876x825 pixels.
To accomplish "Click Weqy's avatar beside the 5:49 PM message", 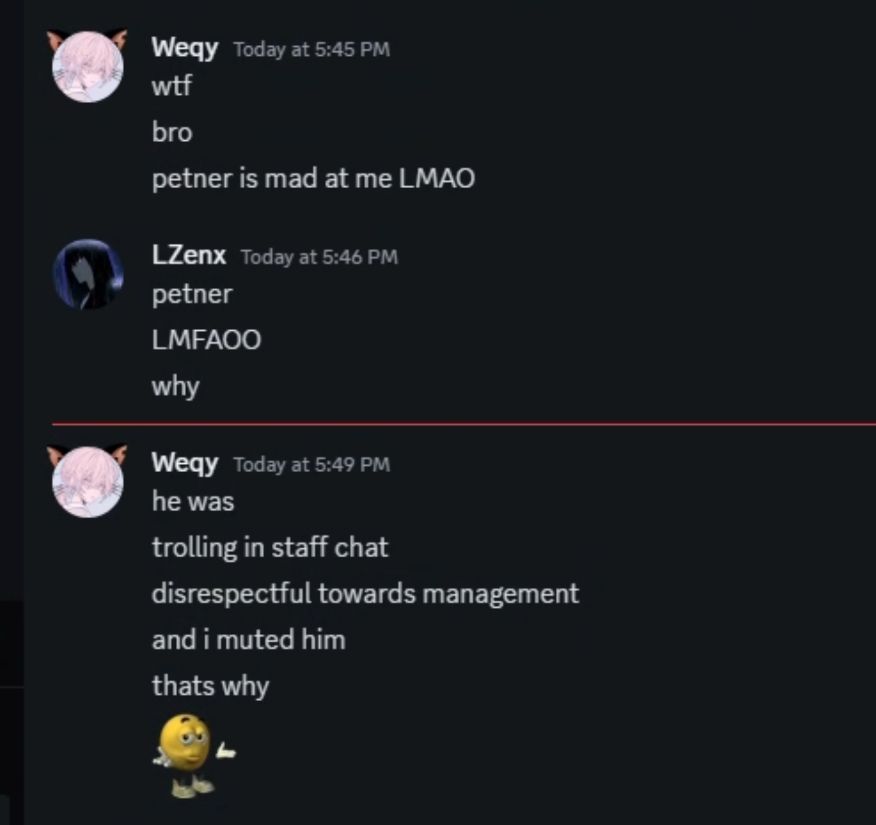I will (88, 481).
